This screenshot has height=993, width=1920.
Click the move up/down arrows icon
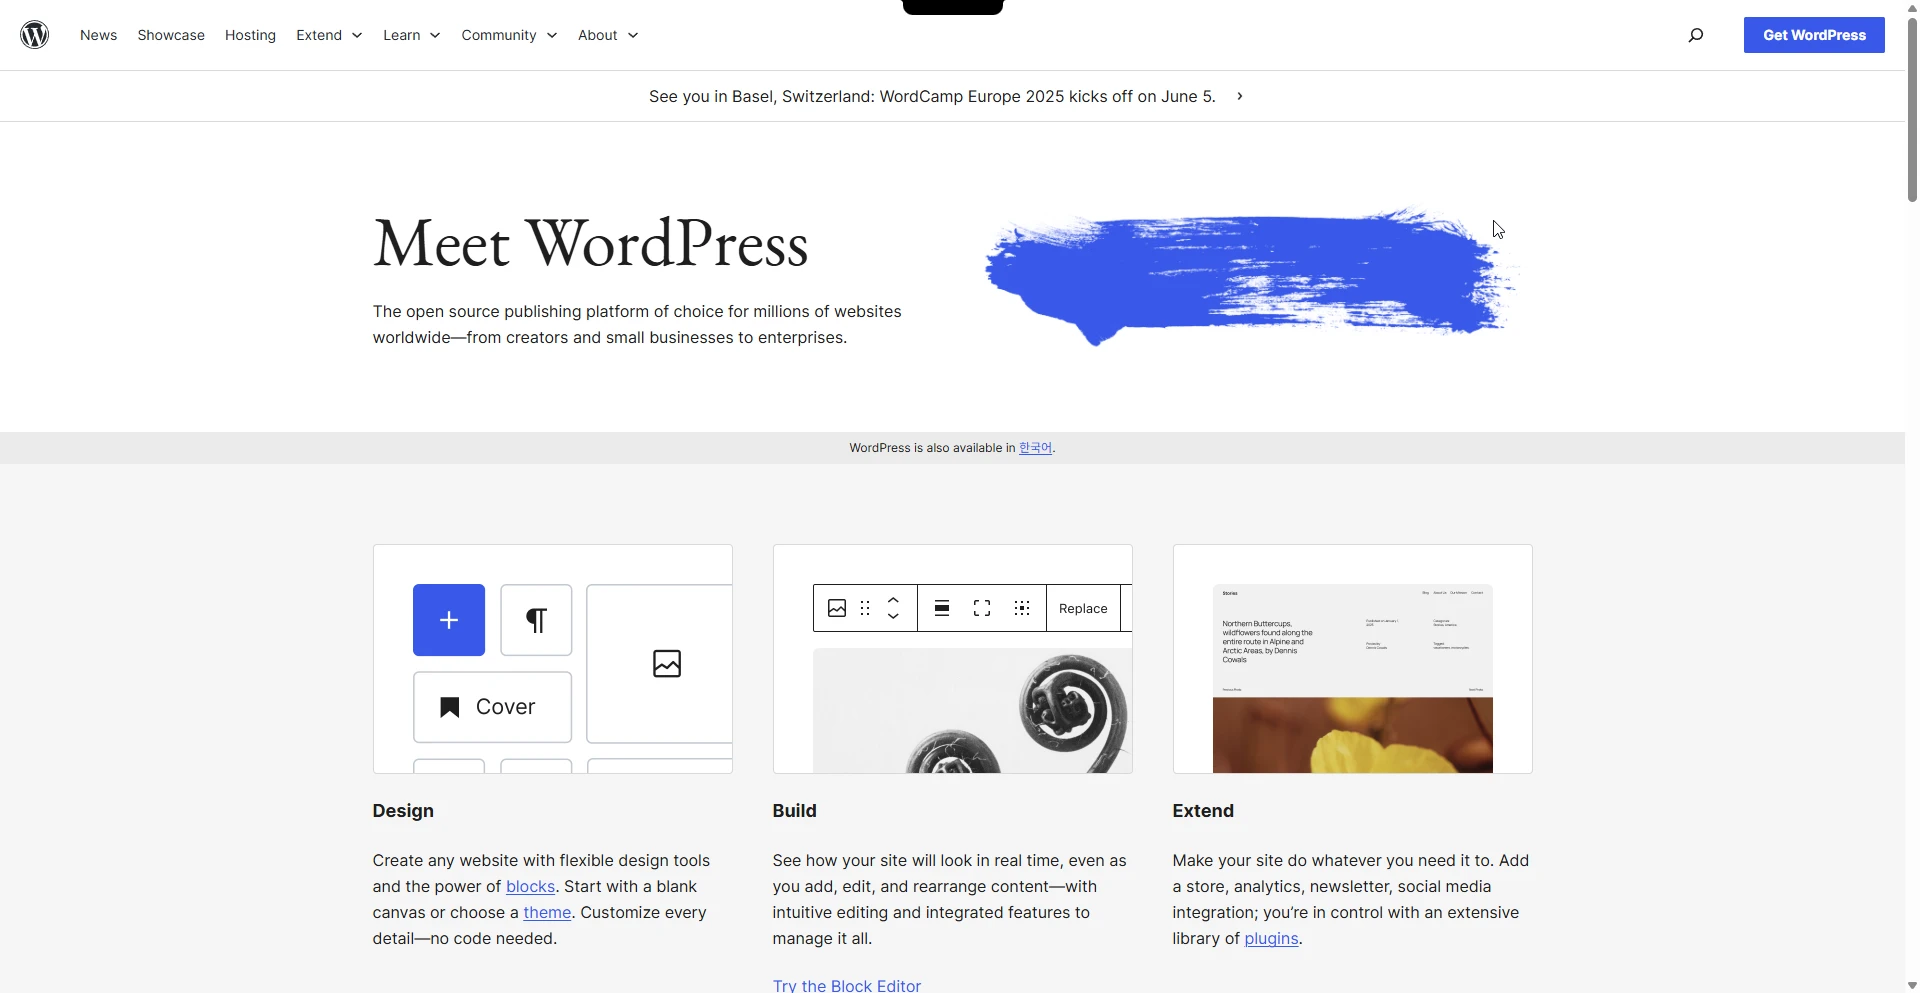pyautogui.click(x=894, y=608)
